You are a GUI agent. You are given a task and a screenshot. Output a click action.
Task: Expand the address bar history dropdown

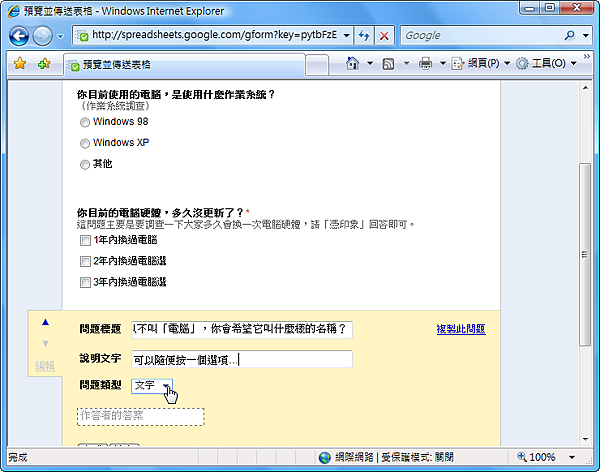(347, 36)
